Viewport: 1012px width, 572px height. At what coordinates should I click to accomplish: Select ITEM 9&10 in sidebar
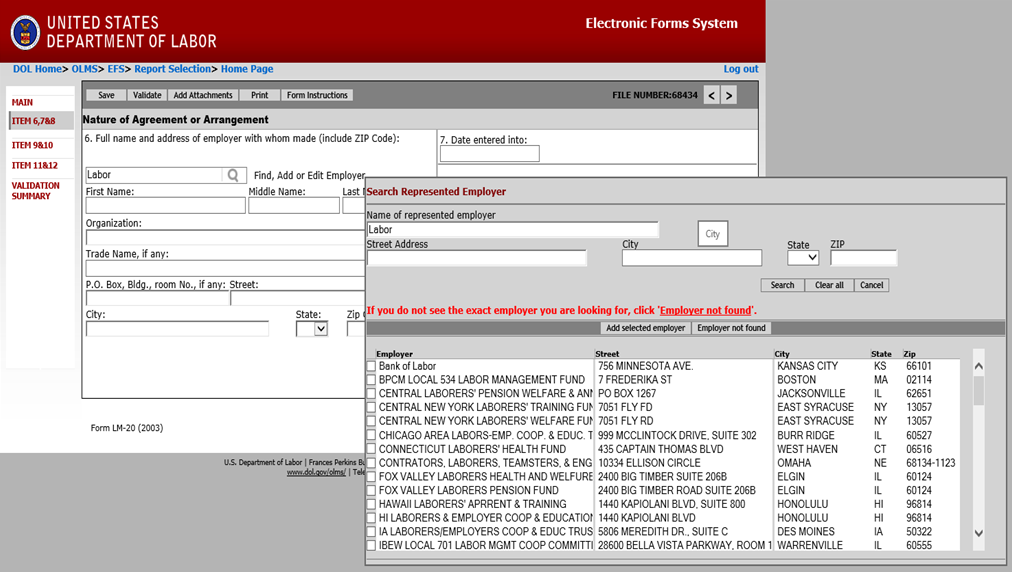pos(32,145)
